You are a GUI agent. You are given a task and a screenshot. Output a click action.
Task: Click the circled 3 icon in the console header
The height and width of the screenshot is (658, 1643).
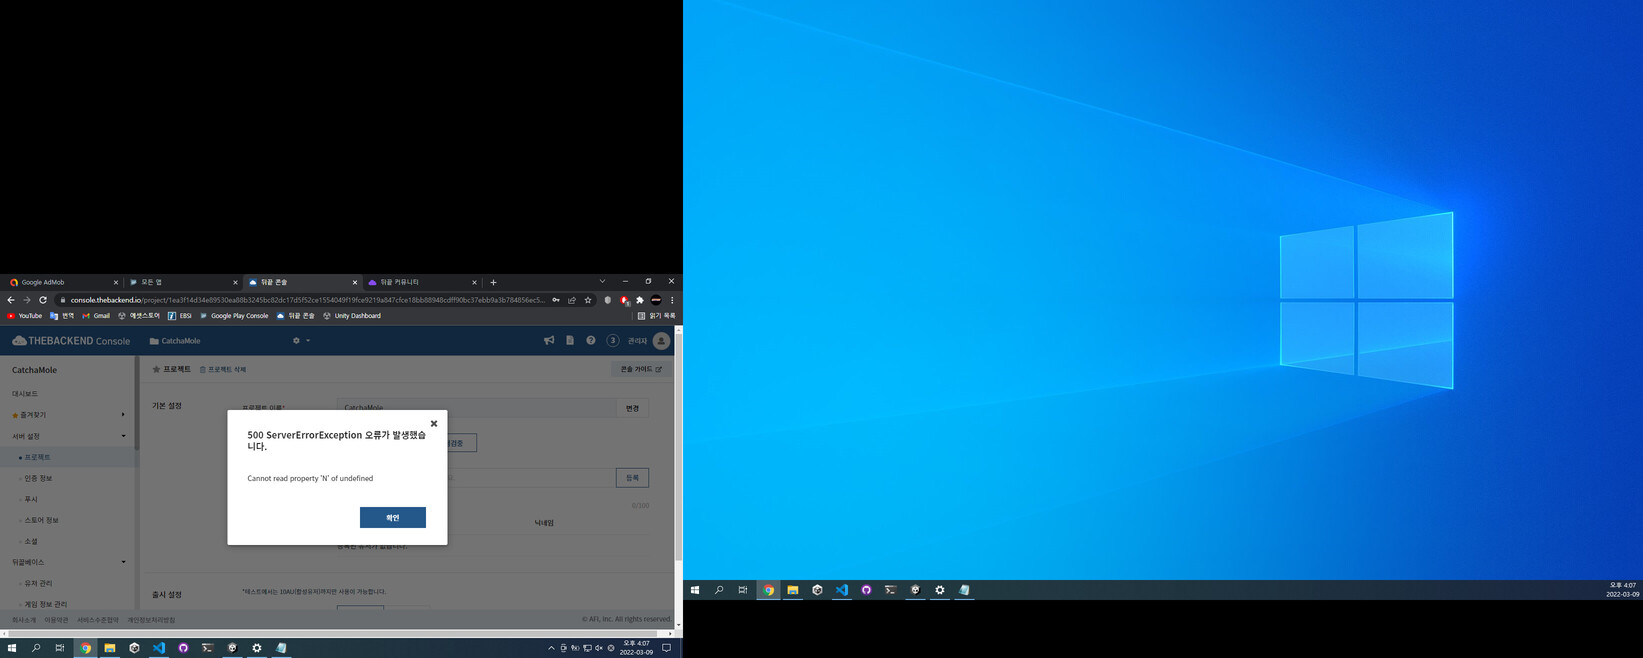pos(613,341)
